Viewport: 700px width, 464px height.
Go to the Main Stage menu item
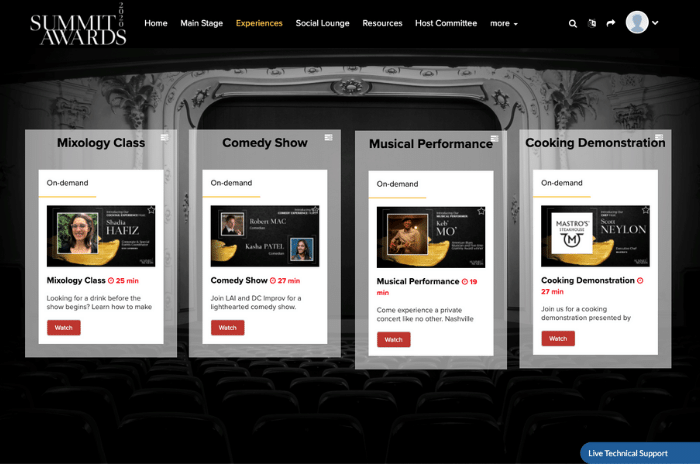pos(201,23)
